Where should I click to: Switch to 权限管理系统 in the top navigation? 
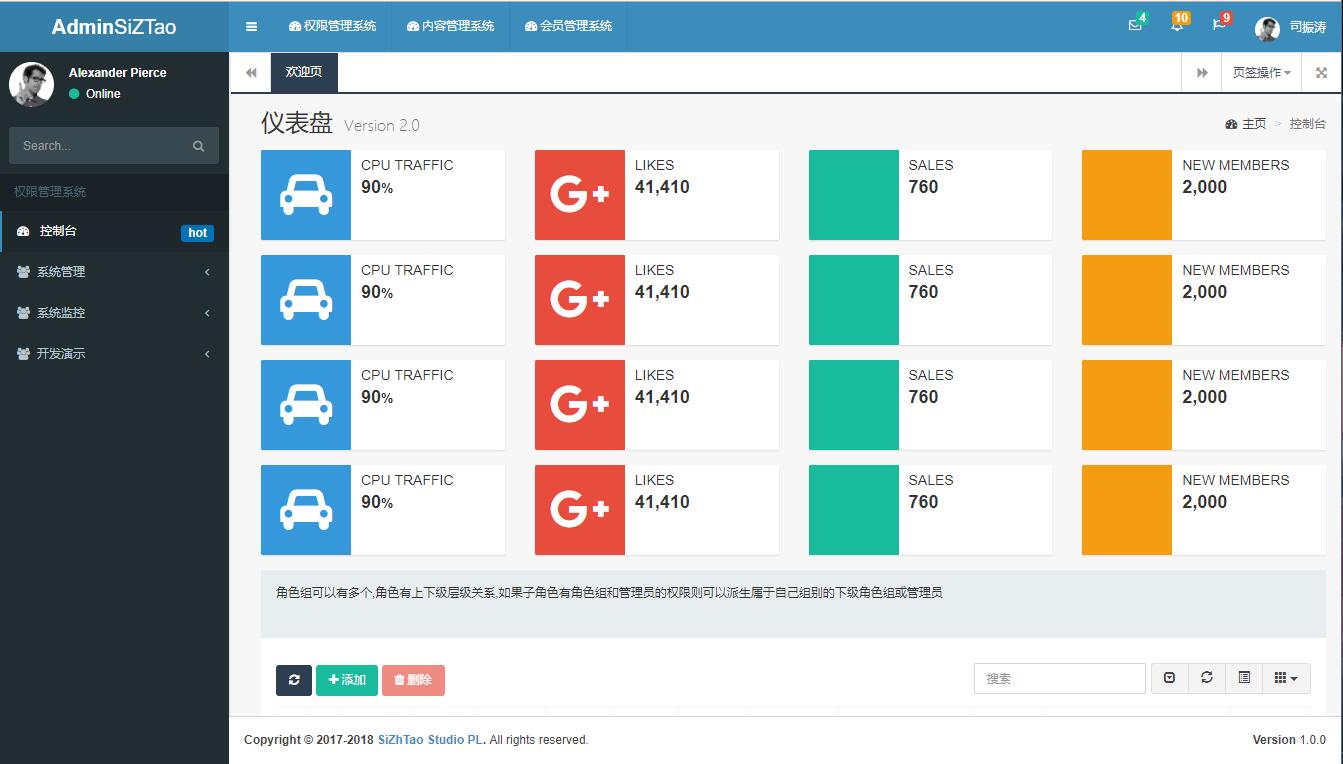[332, 26]
